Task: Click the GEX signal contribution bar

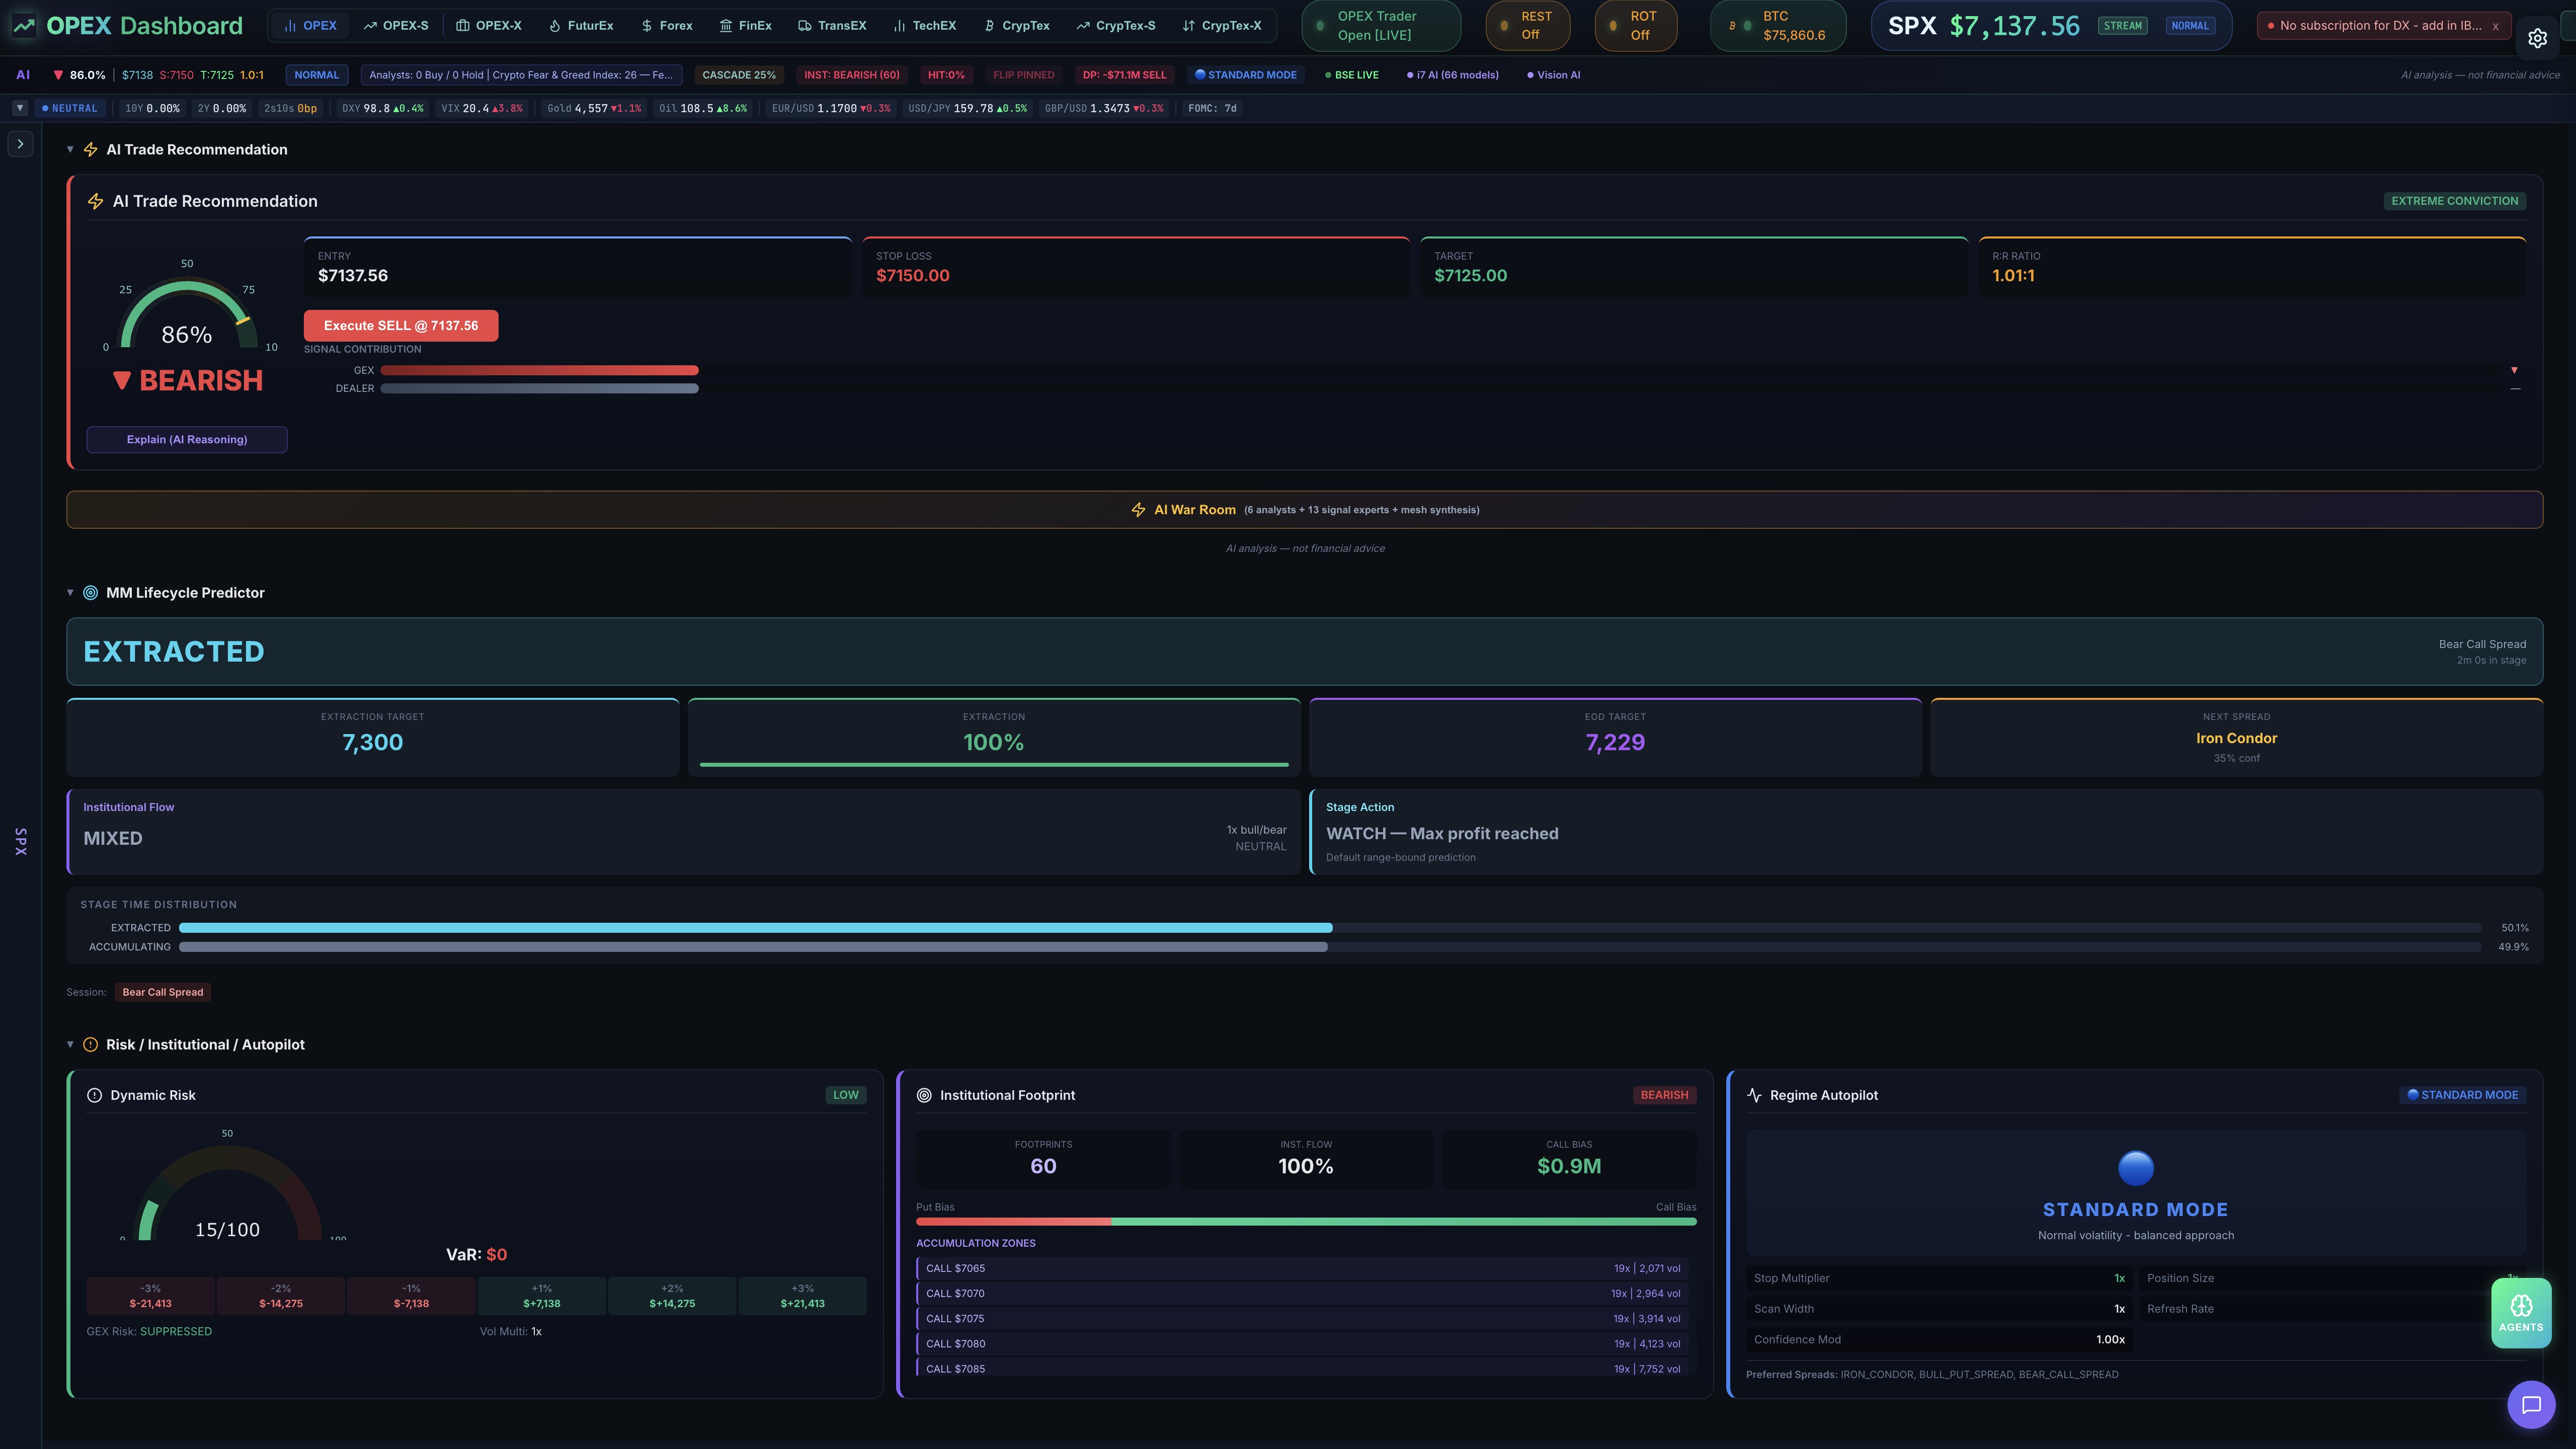Action: [x=539, y=371]
